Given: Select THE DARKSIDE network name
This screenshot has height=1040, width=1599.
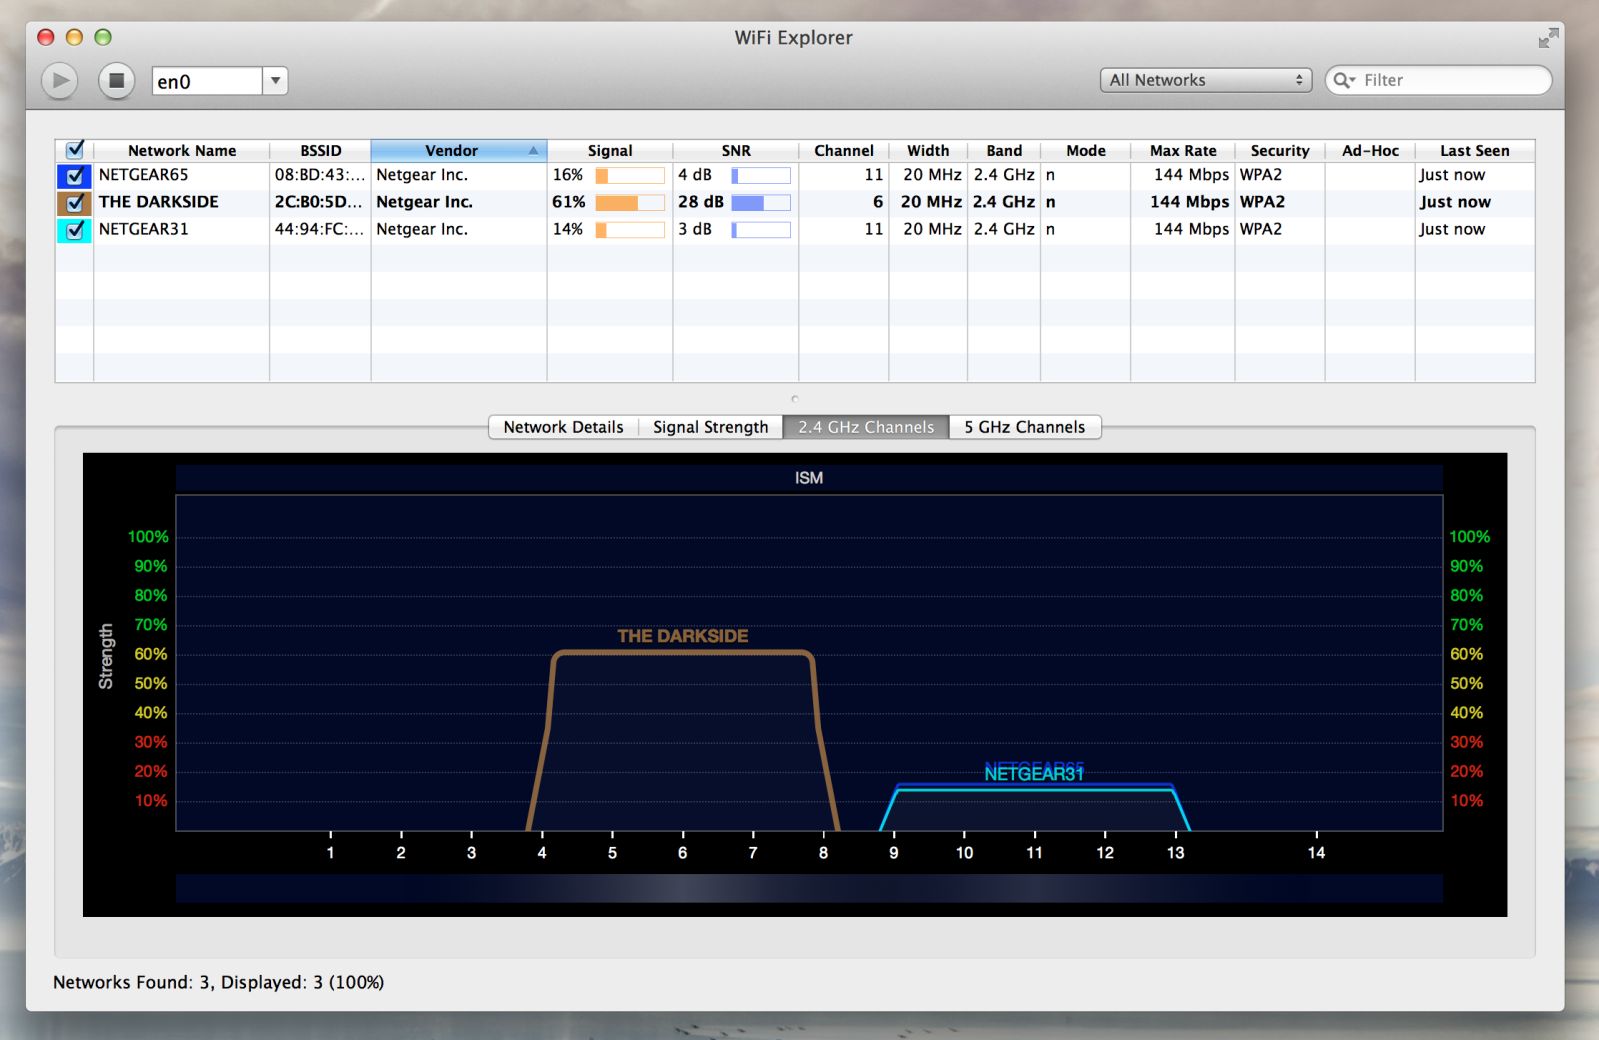Looking at the screenshot, I should pos(158,202).
